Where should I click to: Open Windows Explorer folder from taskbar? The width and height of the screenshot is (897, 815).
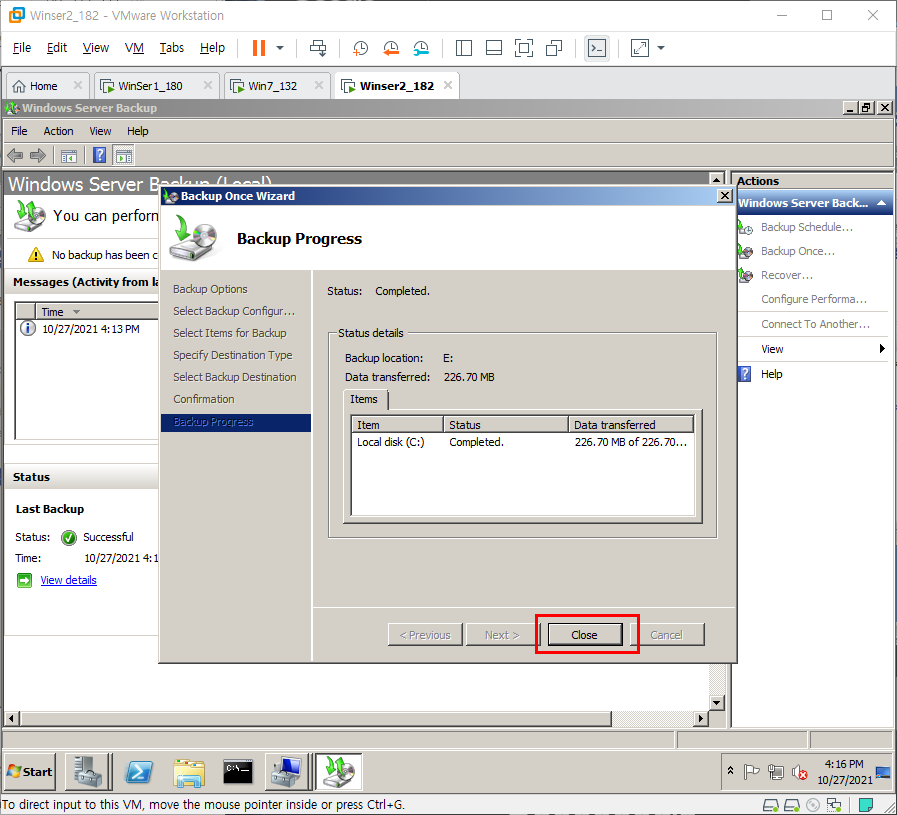(189, 772)
